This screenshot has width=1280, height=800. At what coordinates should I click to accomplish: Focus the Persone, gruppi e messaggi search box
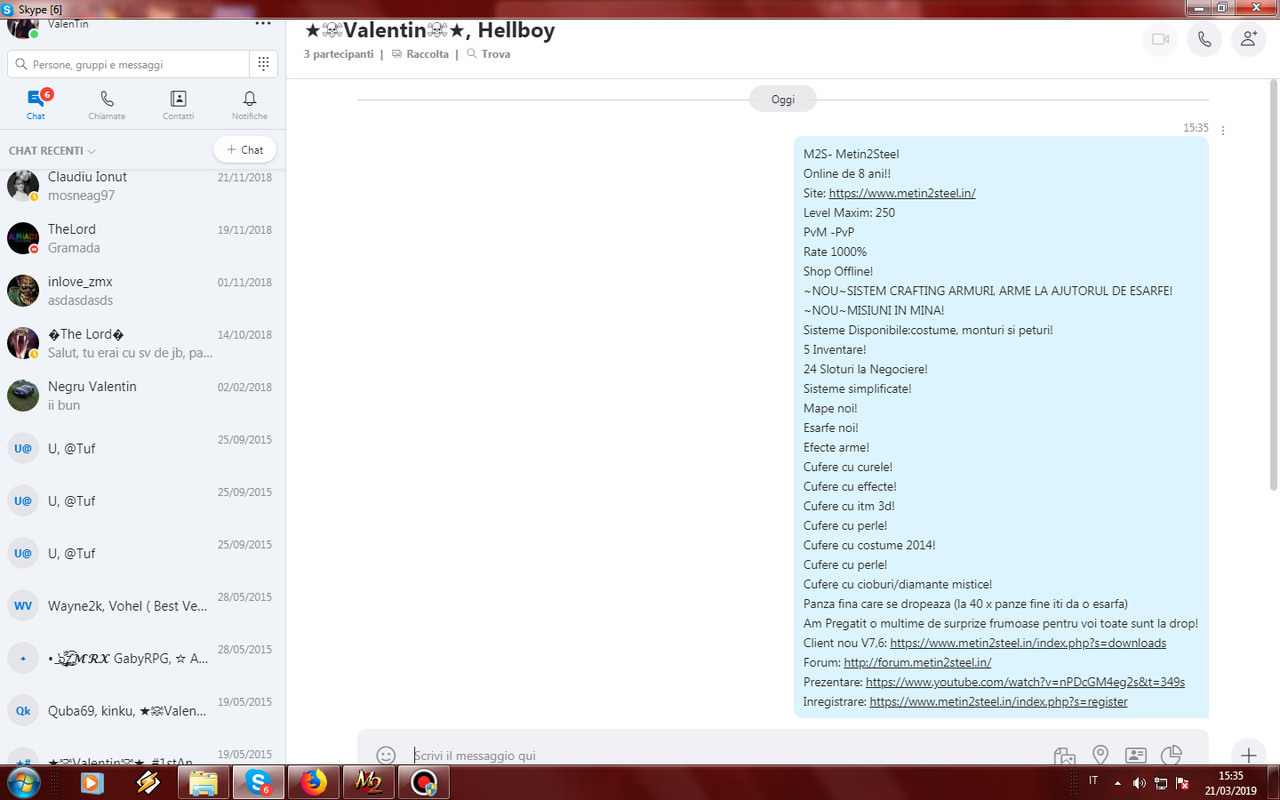(x=128, y=64)
